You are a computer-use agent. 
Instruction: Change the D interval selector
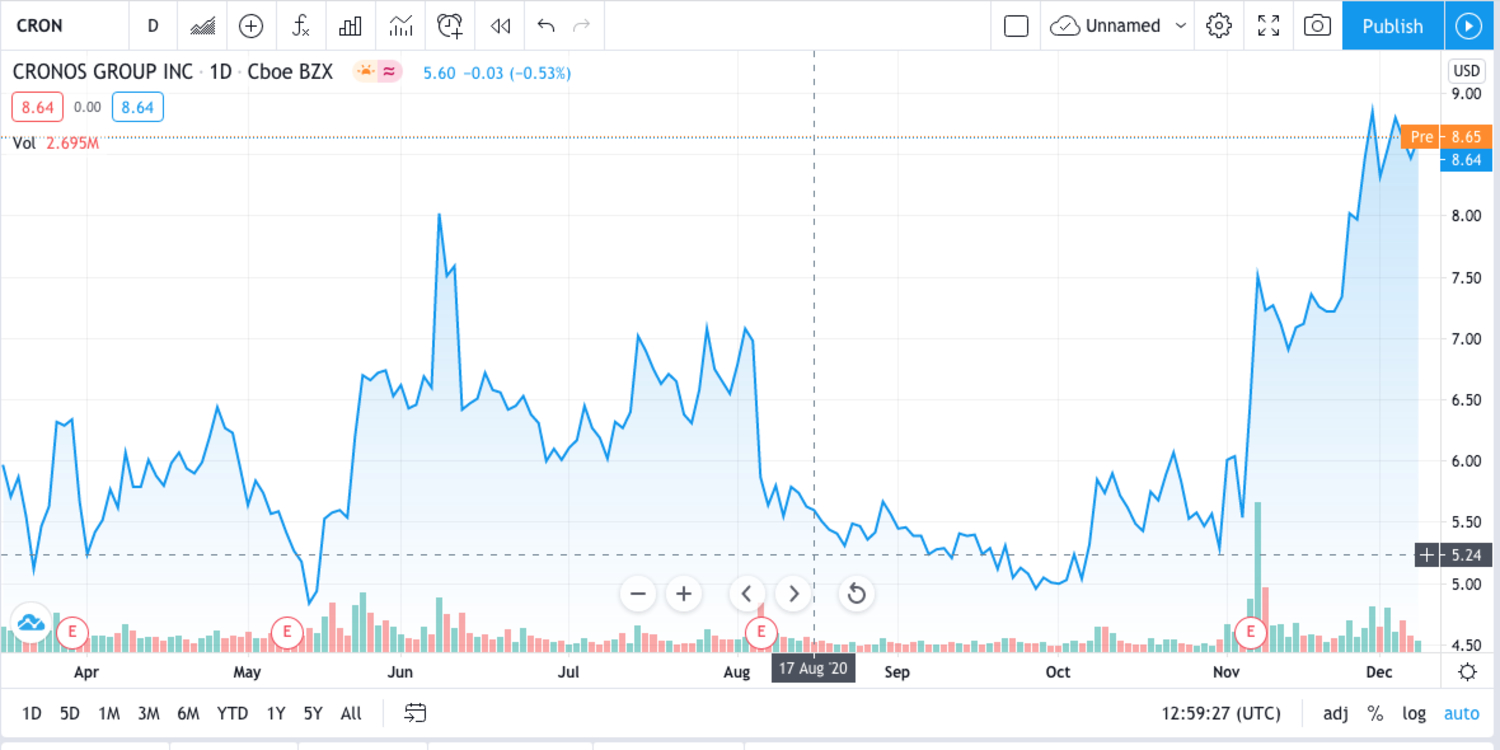153,25
